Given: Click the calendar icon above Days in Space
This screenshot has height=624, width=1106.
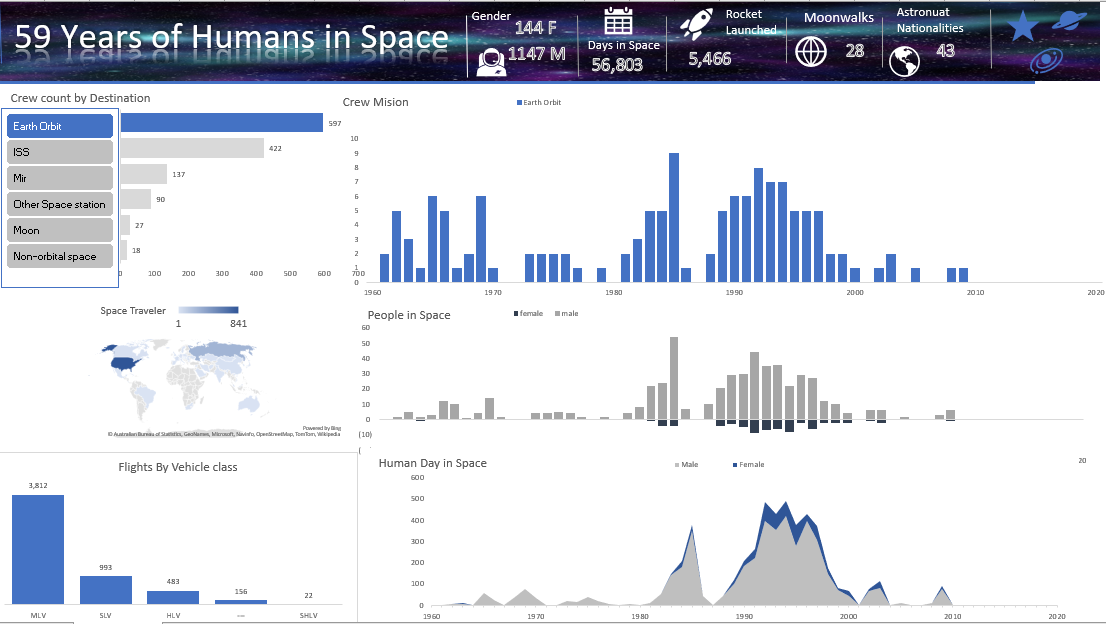Looking at the screenshot, I should (620, 21).
